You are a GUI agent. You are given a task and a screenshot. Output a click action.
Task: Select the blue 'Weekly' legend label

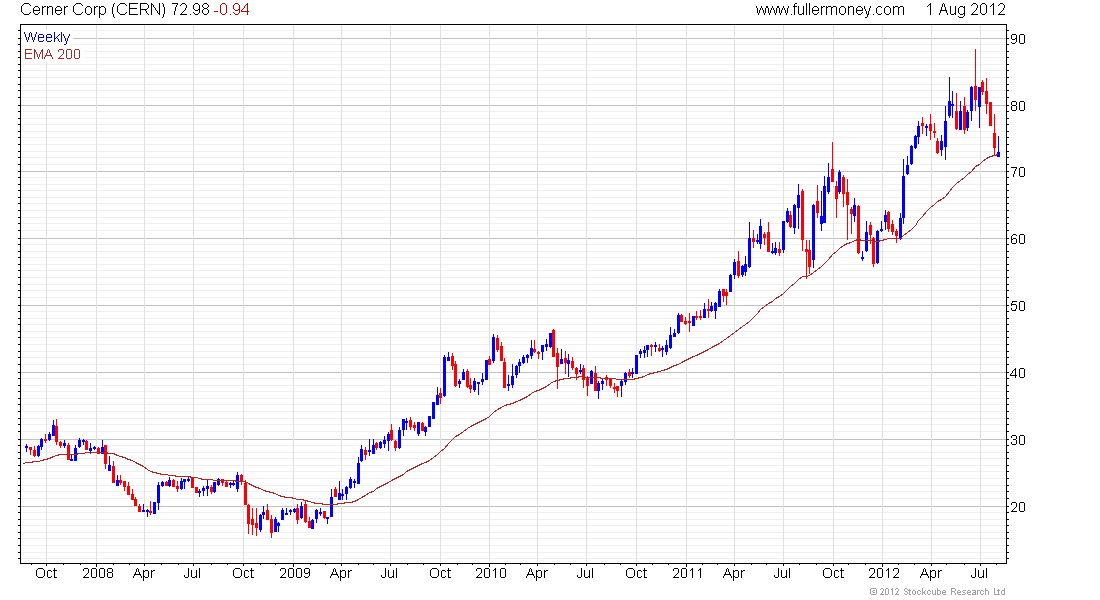(x=47, y=37)
